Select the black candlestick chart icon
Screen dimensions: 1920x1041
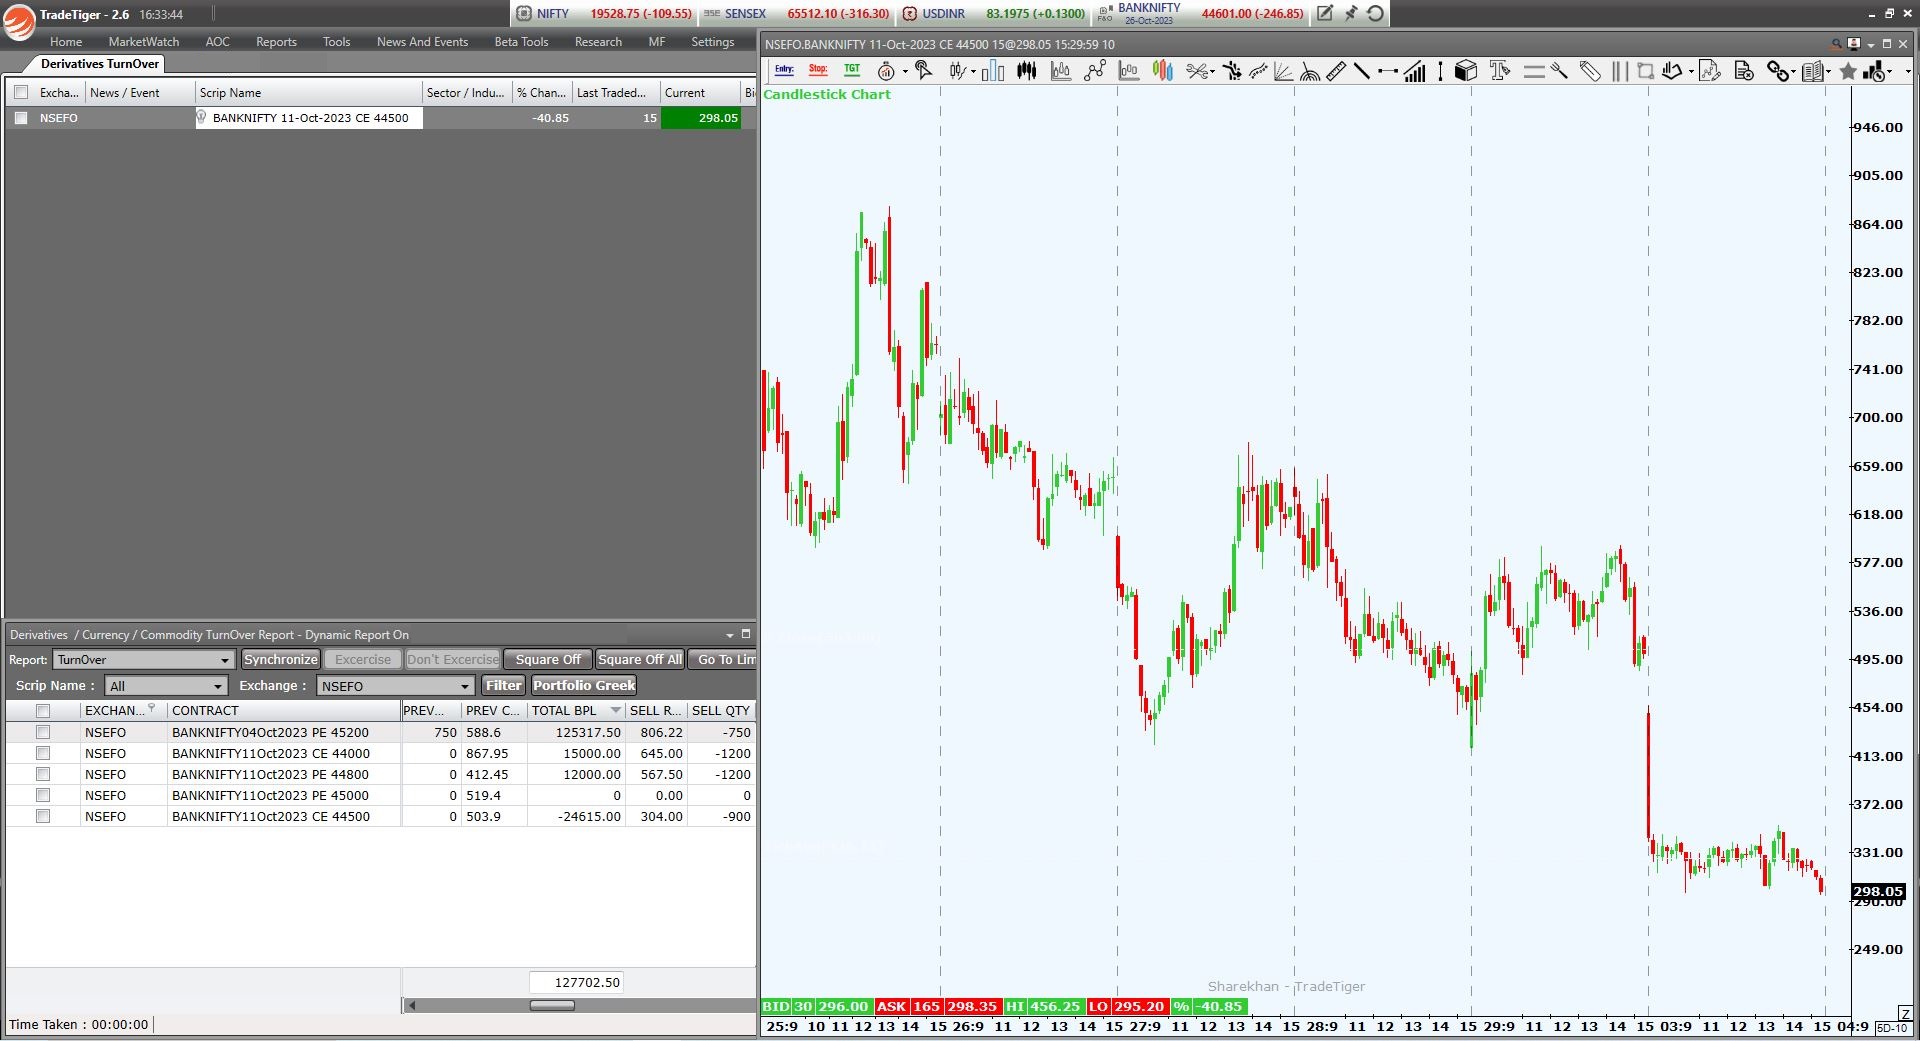(1027, 70)
